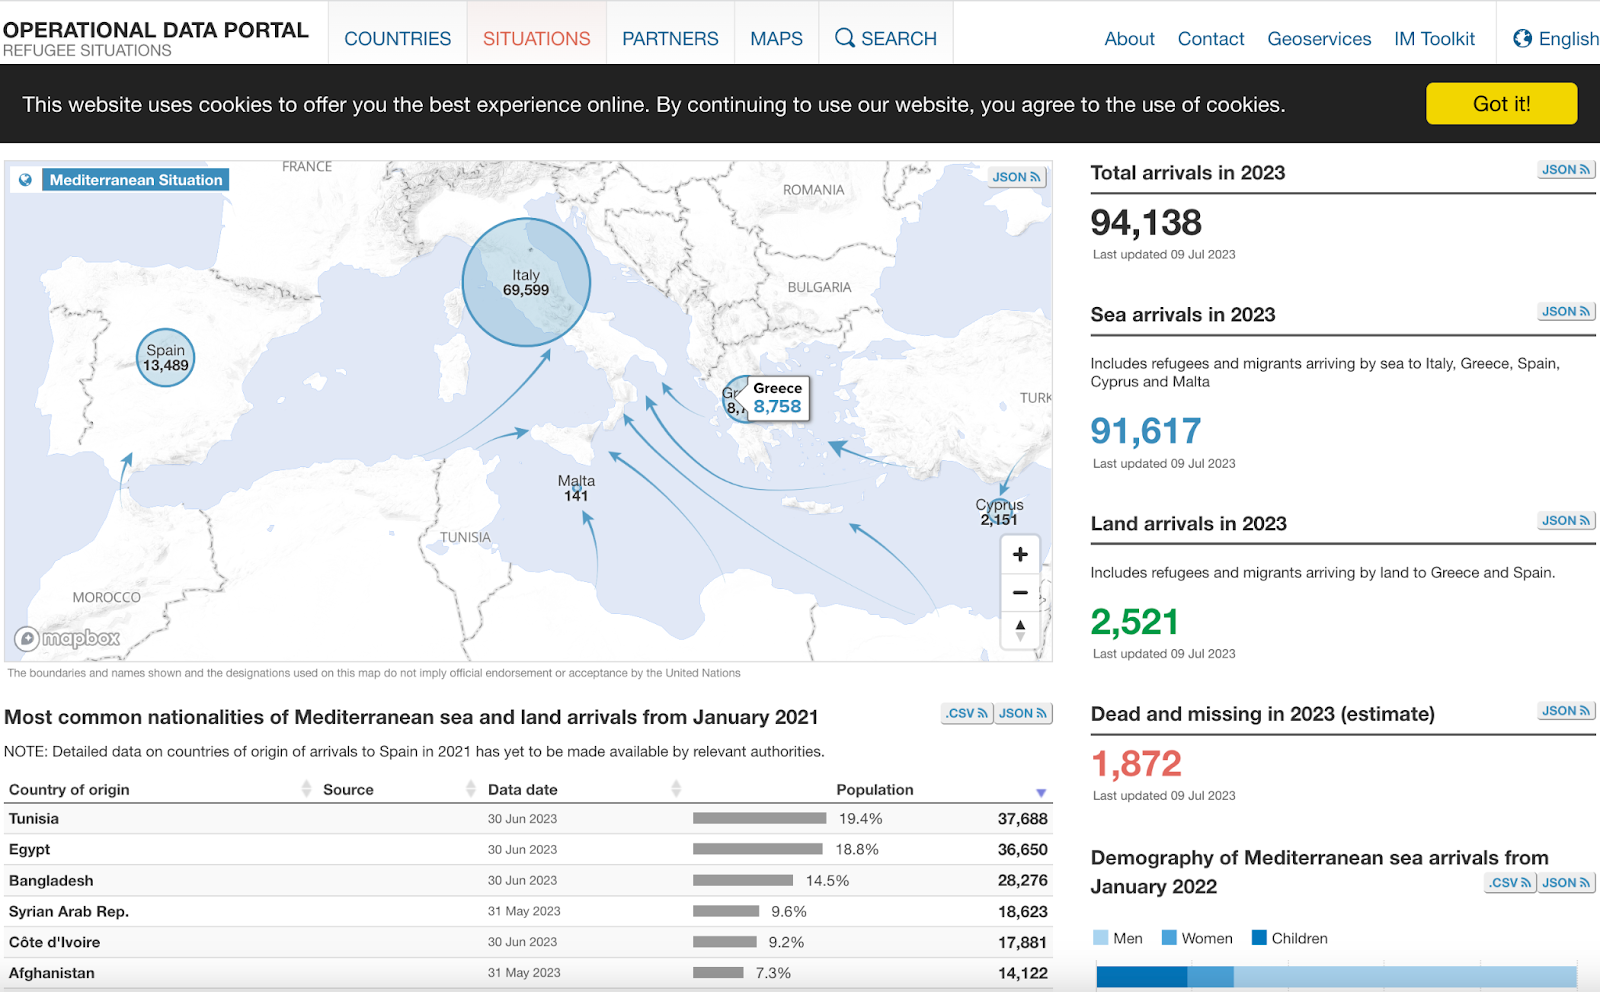Click the Bangladesh country name
The image size is (1600, 992).
pyautogui.click(x=51, y=881)
